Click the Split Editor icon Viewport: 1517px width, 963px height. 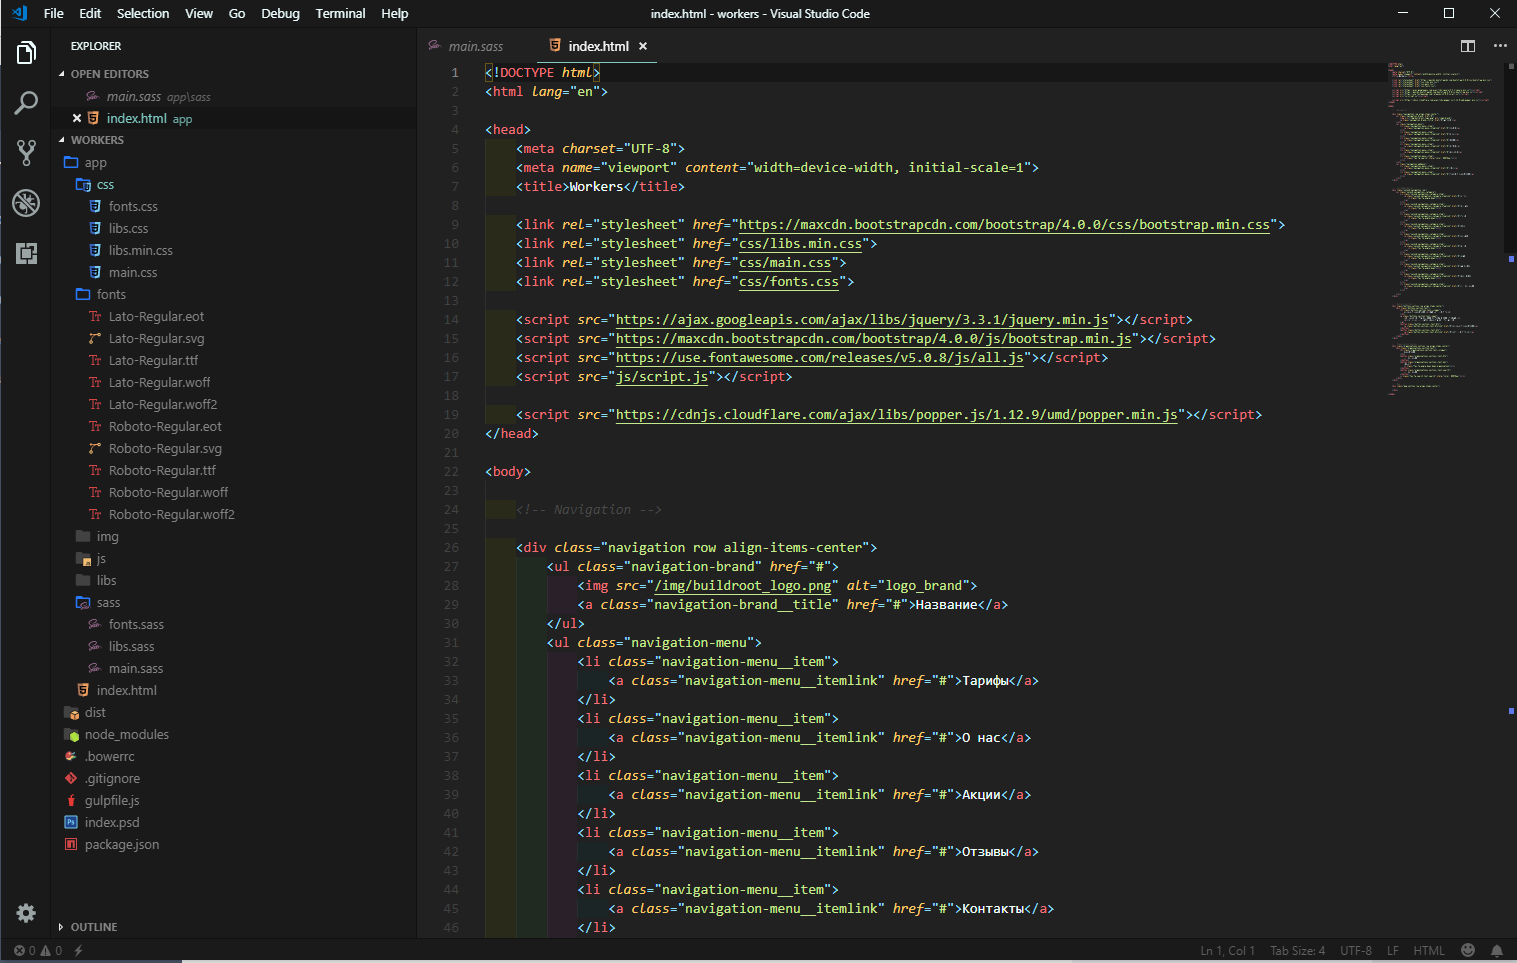tap(1468, 46)
